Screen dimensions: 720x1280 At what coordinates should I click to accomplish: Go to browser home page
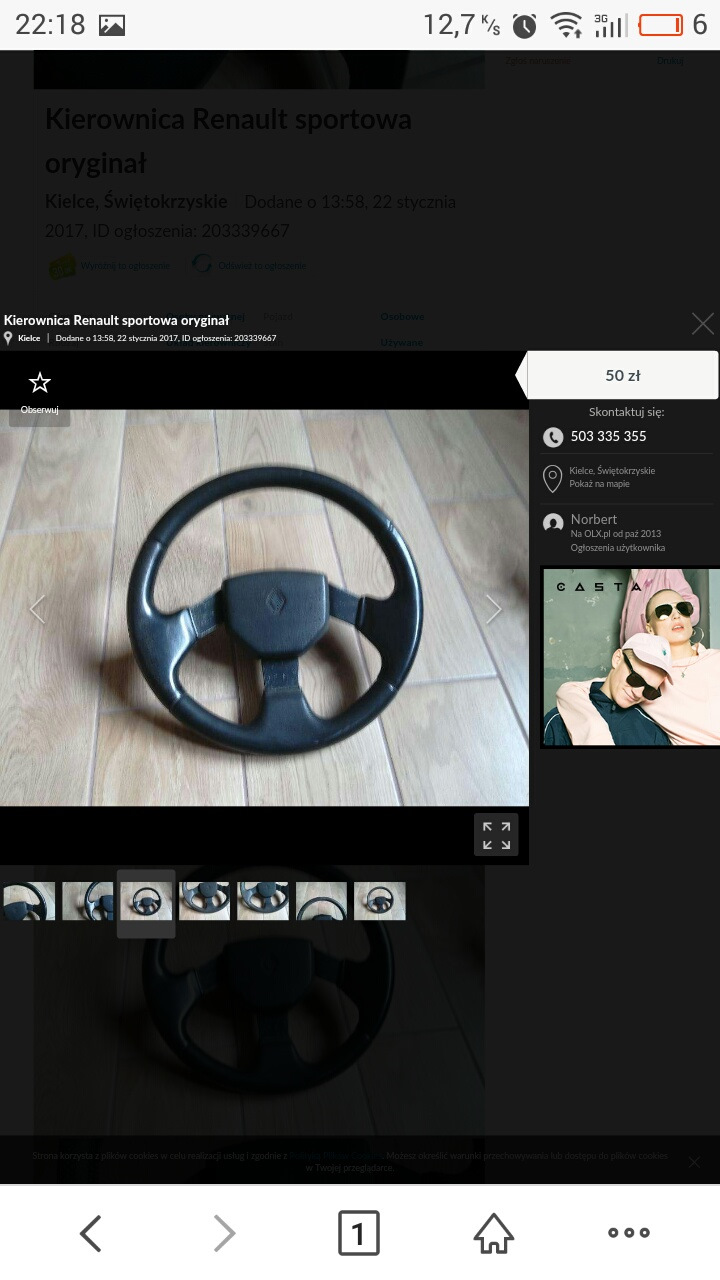(x=493, y=1233)
